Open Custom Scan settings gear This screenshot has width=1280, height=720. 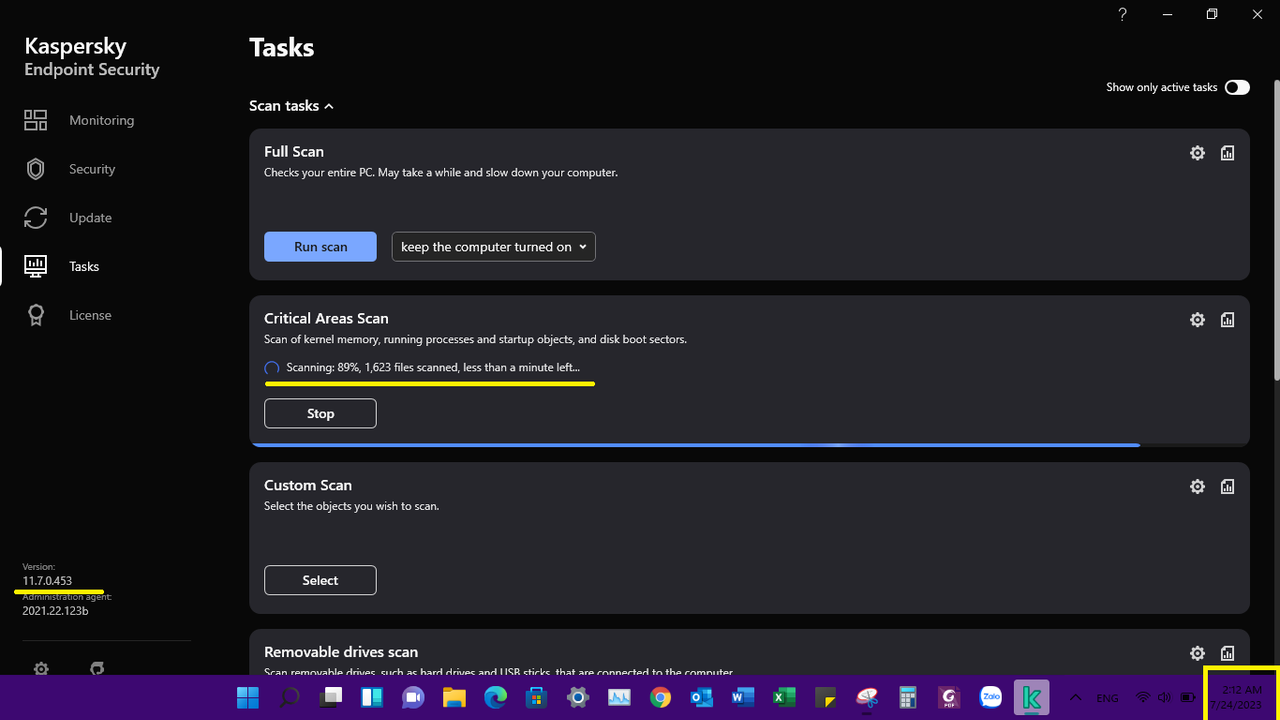(x=1197, y=487)
